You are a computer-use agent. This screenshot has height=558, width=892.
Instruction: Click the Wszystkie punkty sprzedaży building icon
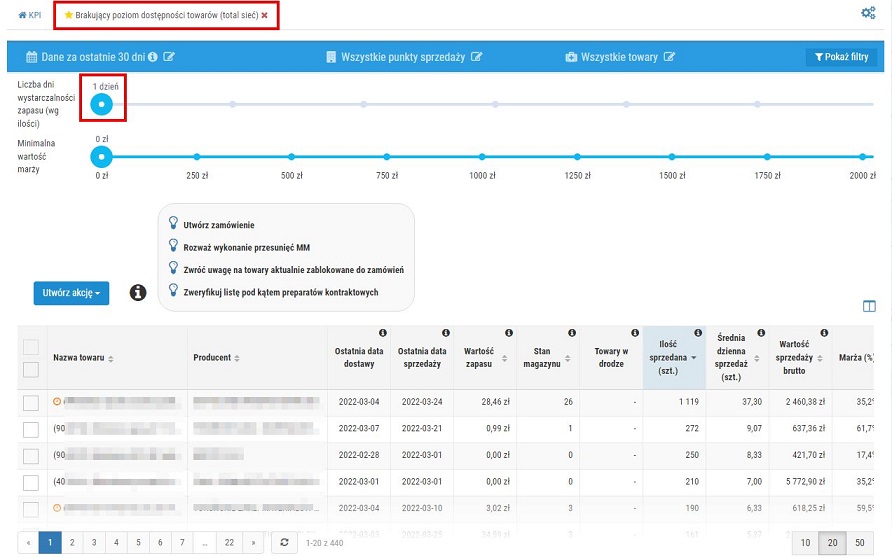[x=331, y=57]
